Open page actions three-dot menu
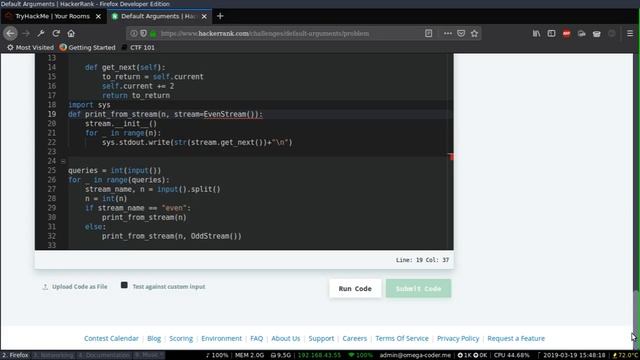 pos(448,33)
